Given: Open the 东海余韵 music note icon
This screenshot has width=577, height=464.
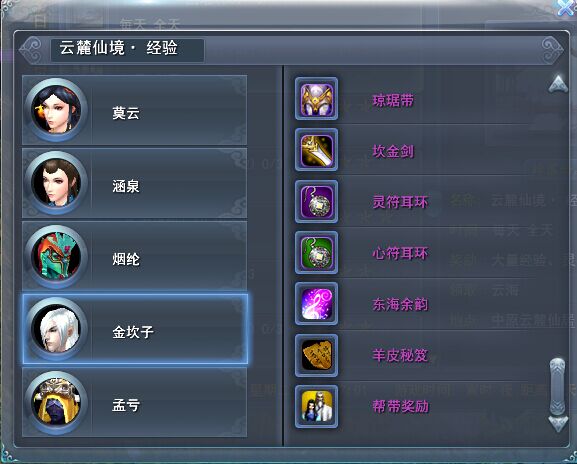Looking at the screenshot, I should pos(316,304).
